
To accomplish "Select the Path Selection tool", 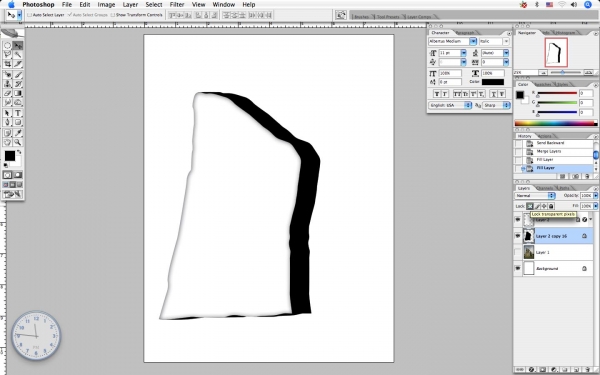I will click(x=7, y=113).
